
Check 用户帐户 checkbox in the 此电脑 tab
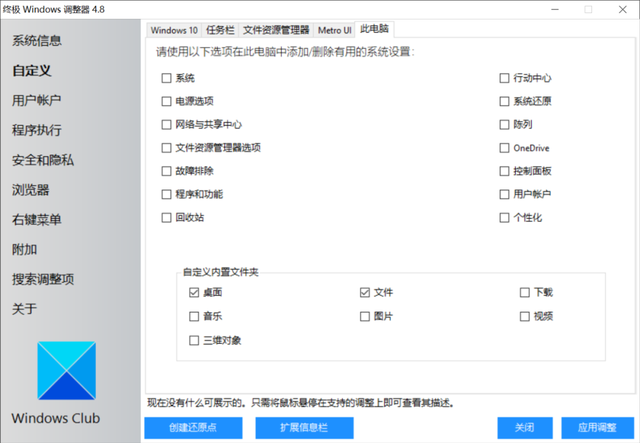504,194
